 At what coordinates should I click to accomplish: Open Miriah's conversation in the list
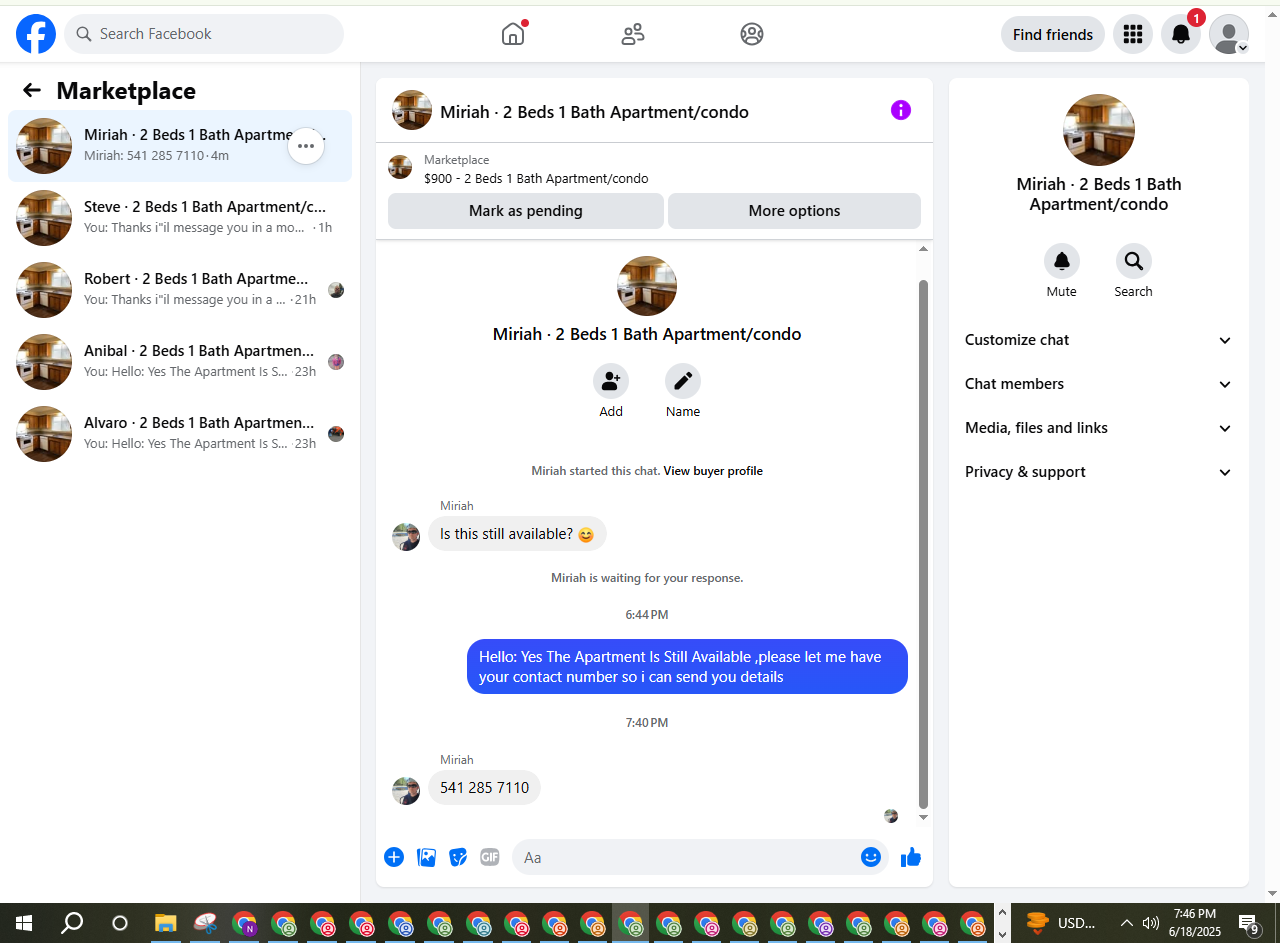pyautogui.click(x=180, y=146)
